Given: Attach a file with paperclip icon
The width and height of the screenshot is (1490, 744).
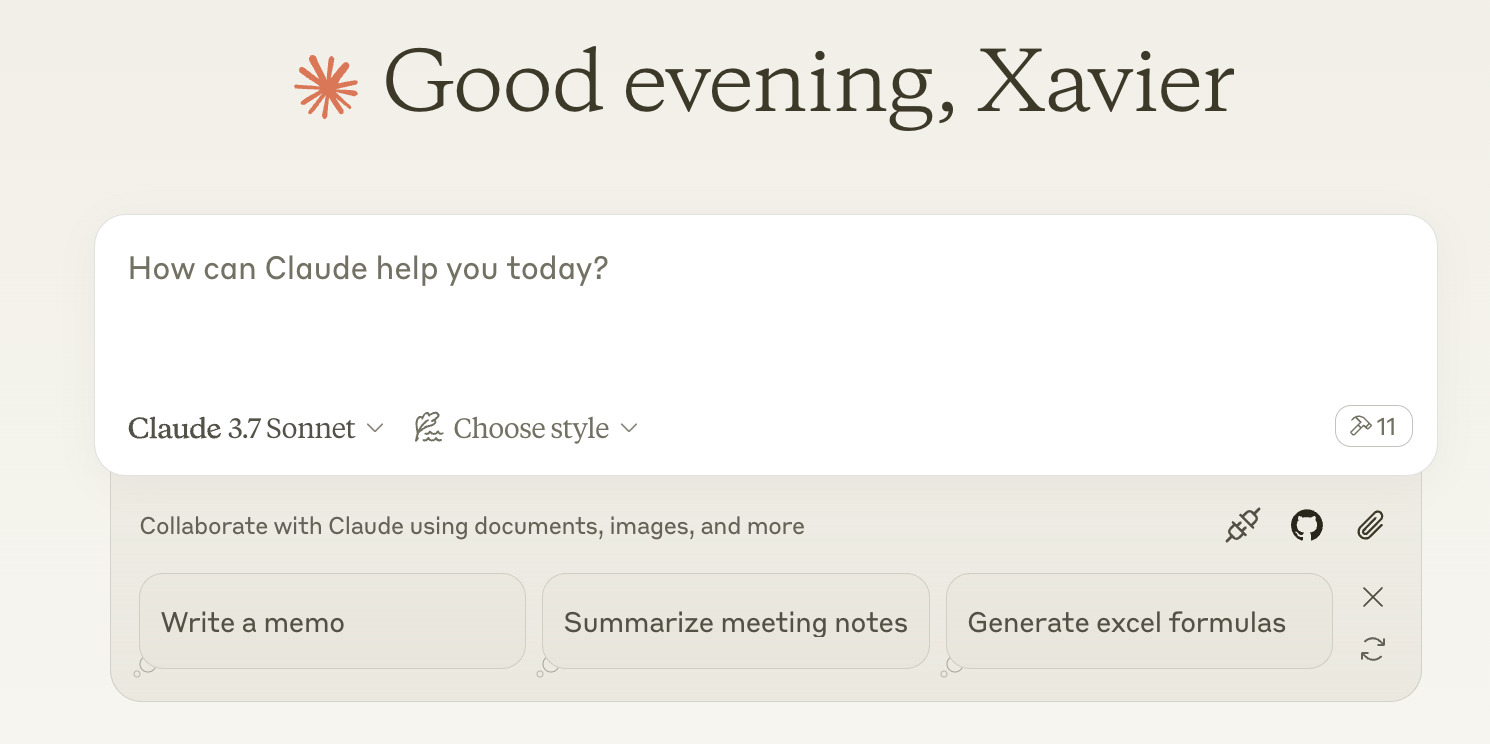Looking at the screenshot, I should 1370,526.
